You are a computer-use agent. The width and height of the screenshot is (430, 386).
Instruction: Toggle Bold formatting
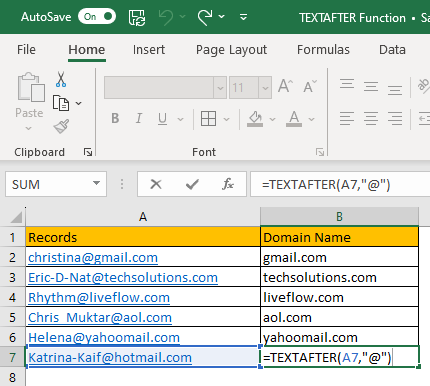[x=115, y=118]
